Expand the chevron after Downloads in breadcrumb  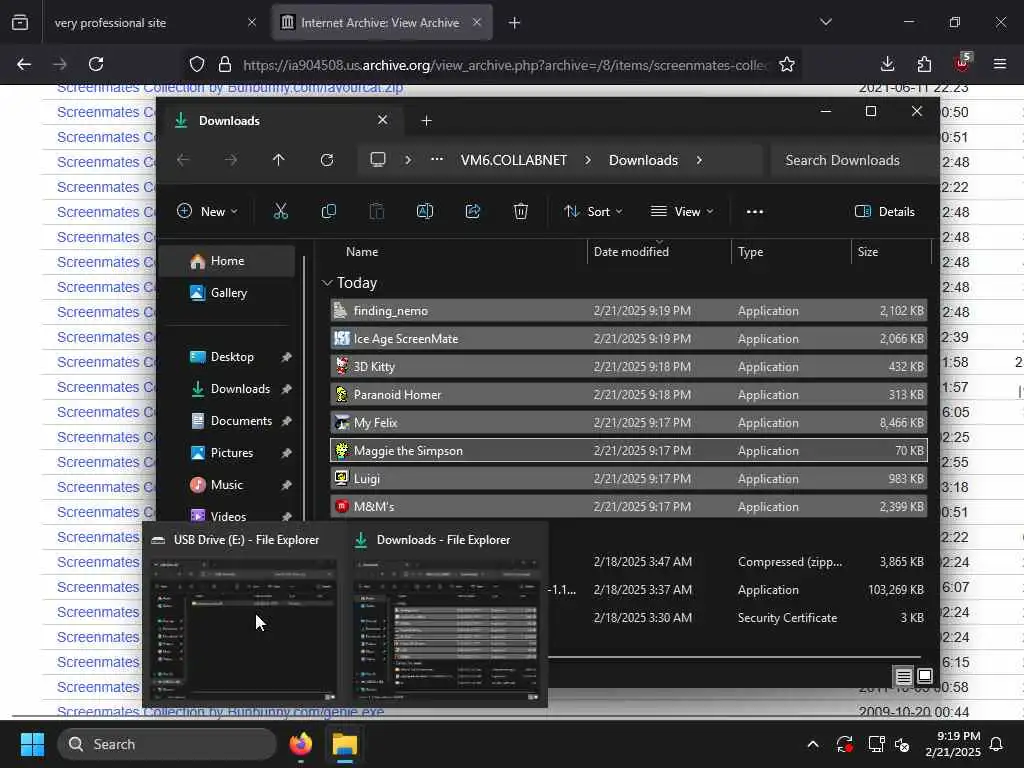click(699, 160)
